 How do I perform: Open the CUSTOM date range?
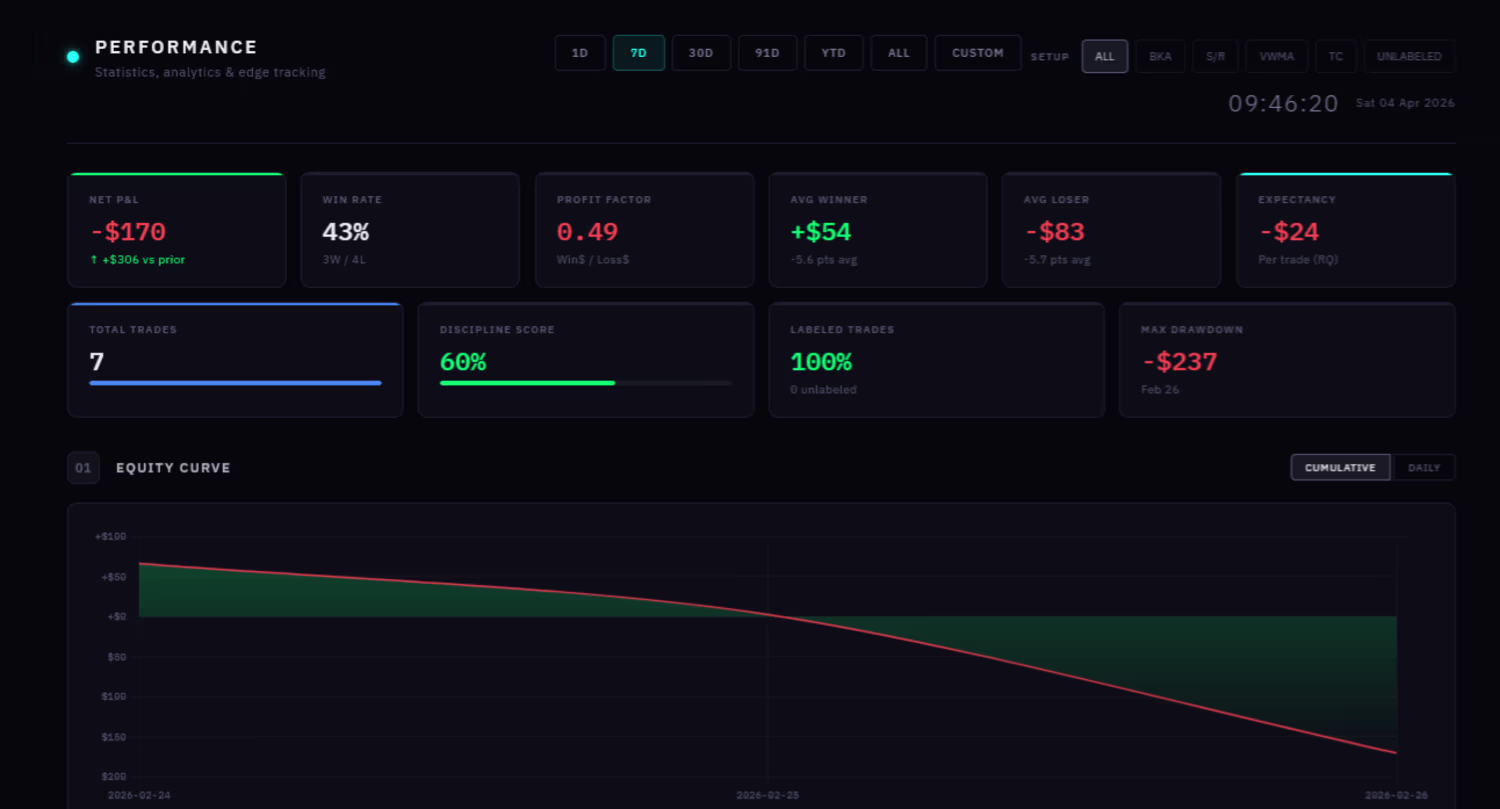[x=978, y=53]
